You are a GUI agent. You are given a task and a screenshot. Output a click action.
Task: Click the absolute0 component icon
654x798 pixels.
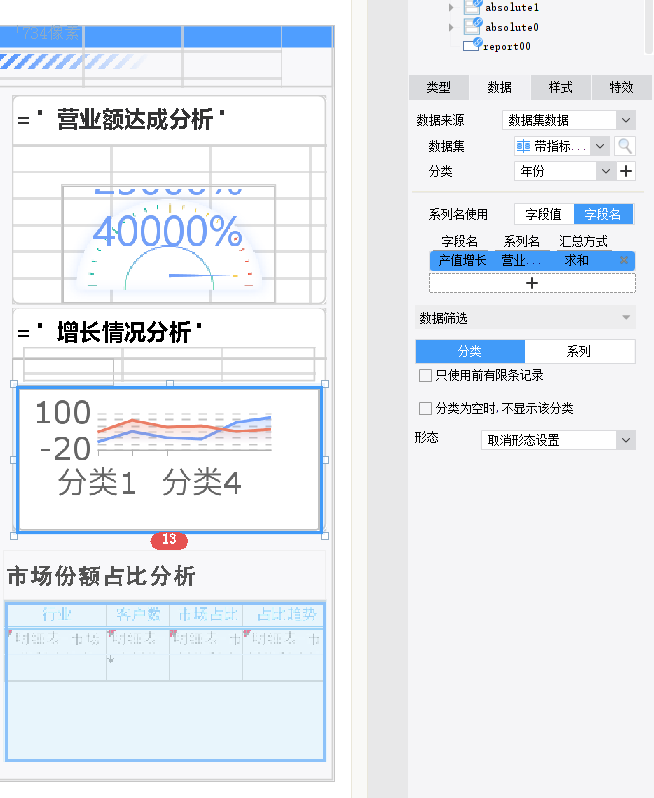click(473, 26)
